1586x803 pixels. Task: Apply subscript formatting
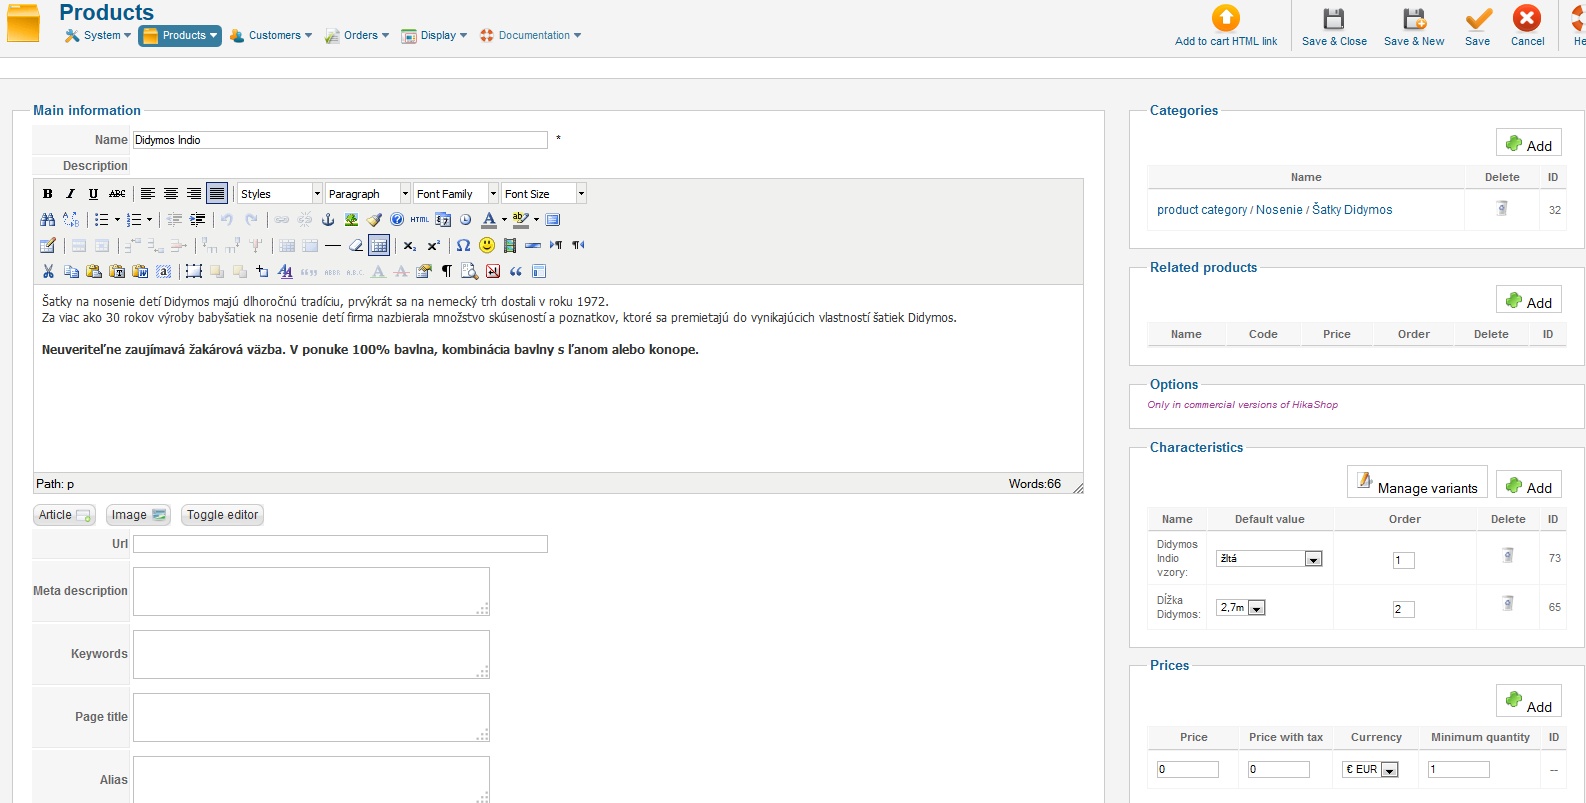(x=410, y=246)
